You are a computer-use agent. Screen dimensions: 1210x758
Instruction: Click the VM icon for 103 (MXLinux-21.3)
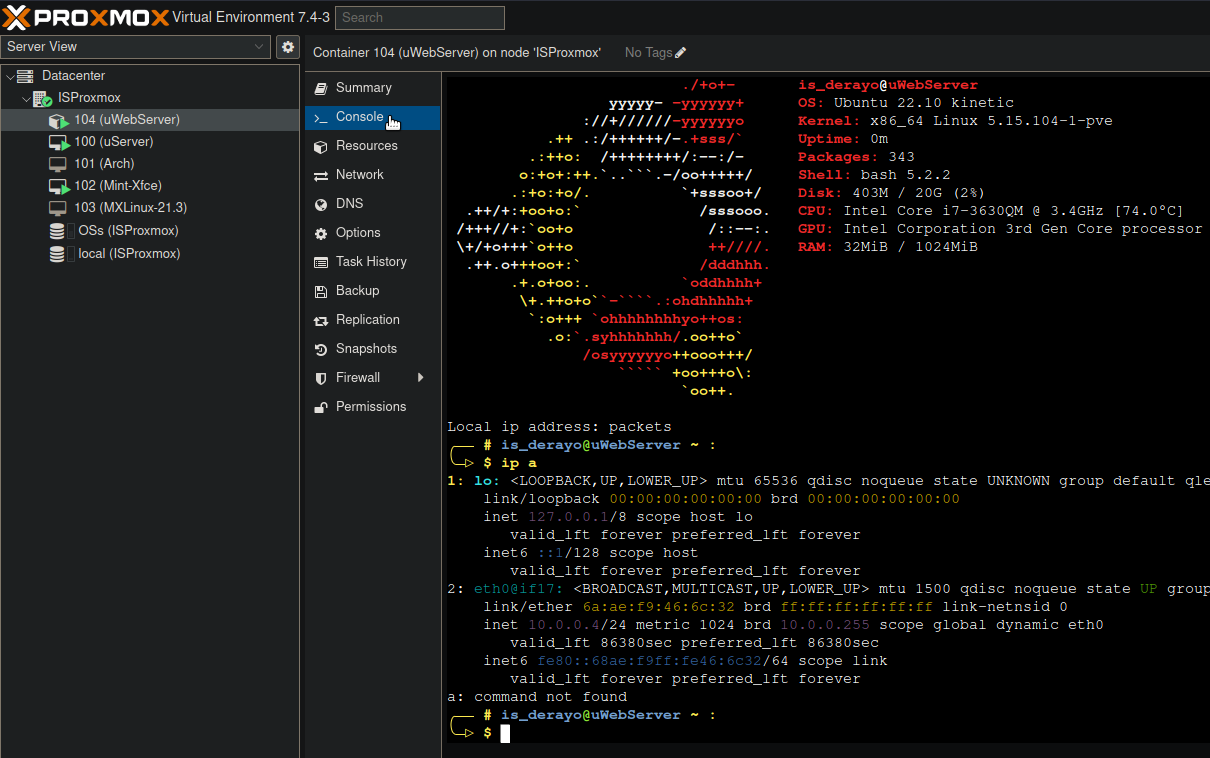pos(58,208)
